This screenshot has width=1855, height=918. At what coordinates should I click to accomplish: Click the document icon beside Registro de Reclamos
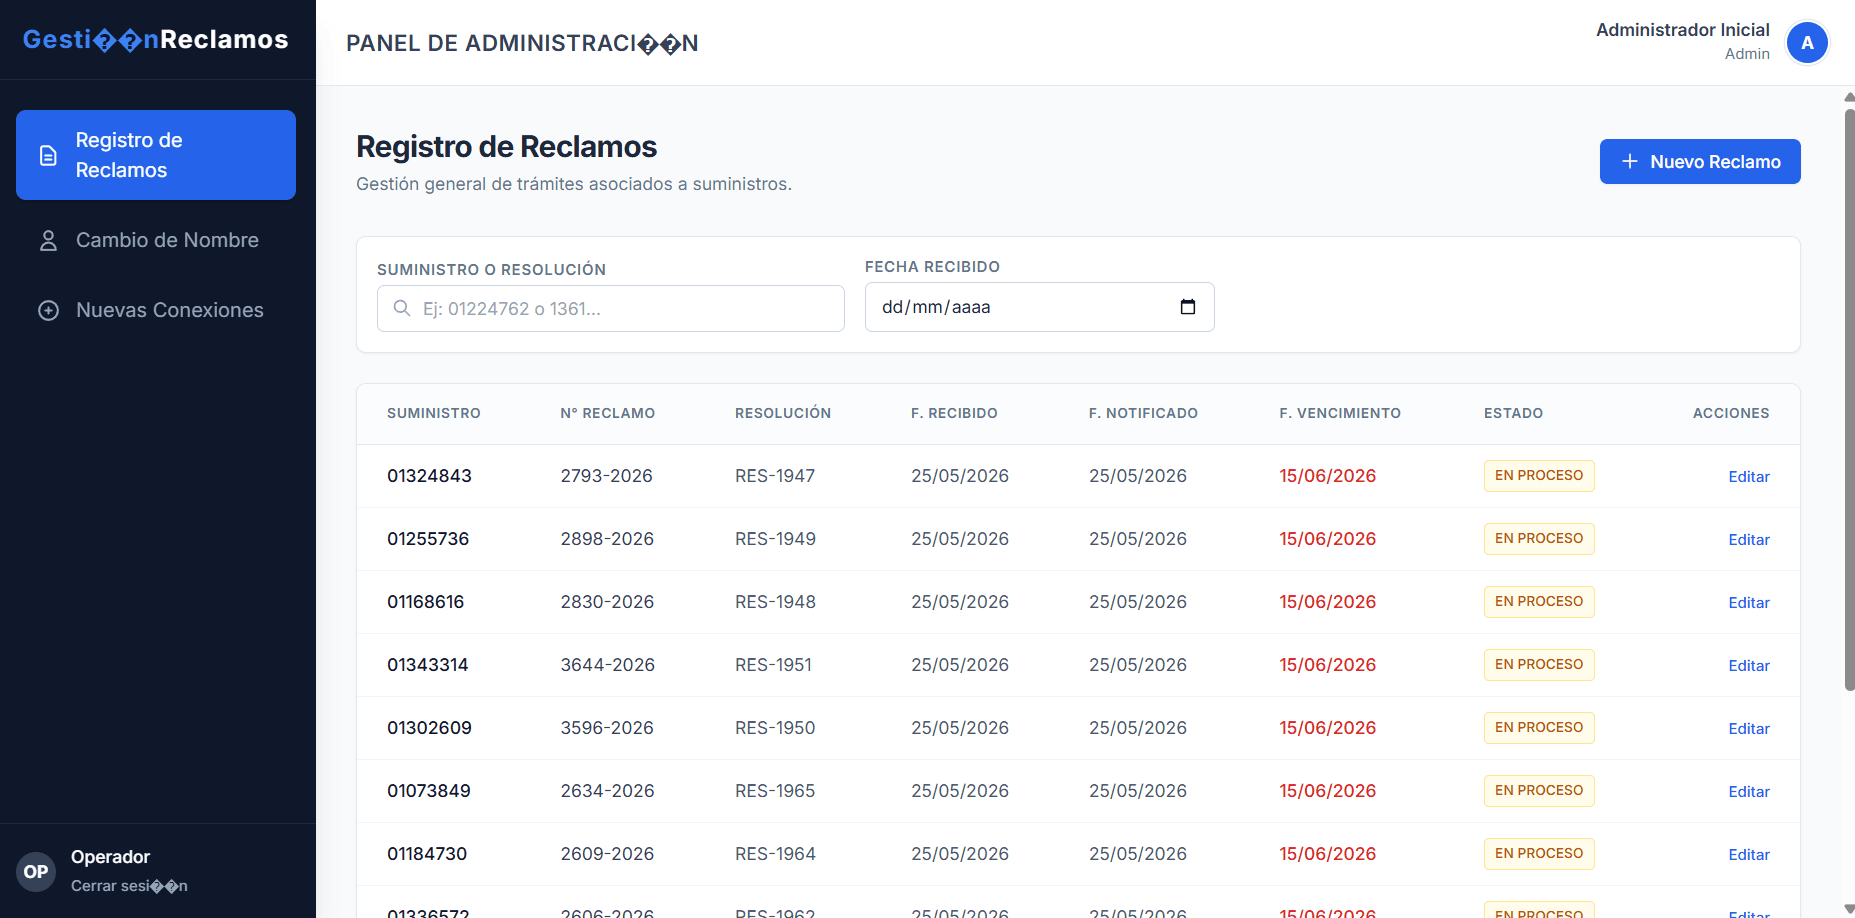point(48,155)
